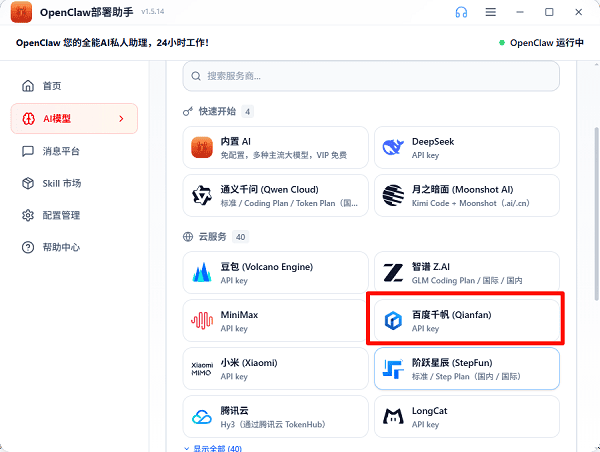Click the 快速开始 count badge 4
The height and width of the screenshot is (452, 600).
click(x=248, y=112)
